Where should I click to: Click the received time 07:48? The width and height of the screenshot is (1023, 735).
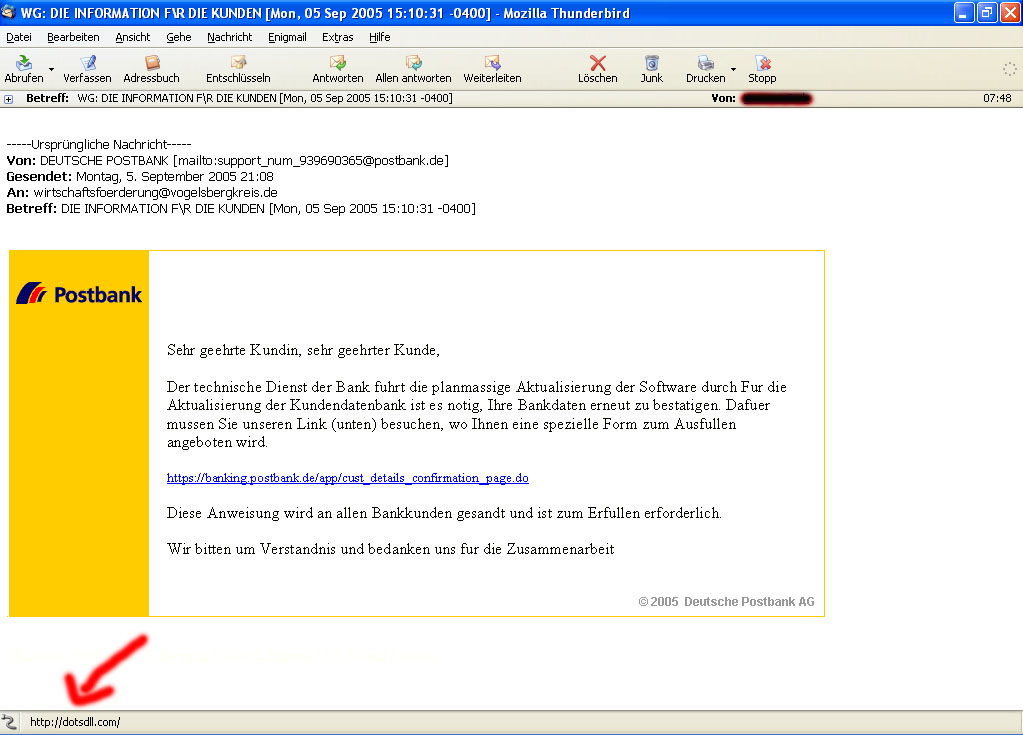point(997,98)
